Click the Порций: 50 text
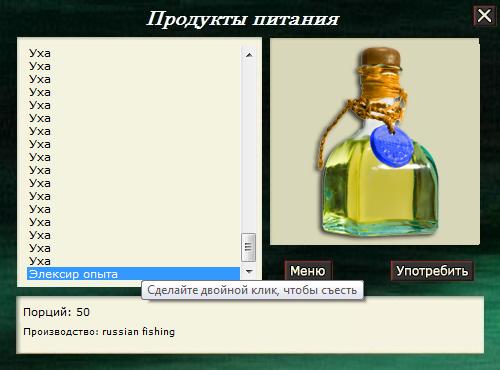This screenshot has width=500, height=370. pyautogui.click(x=57, y=312)
